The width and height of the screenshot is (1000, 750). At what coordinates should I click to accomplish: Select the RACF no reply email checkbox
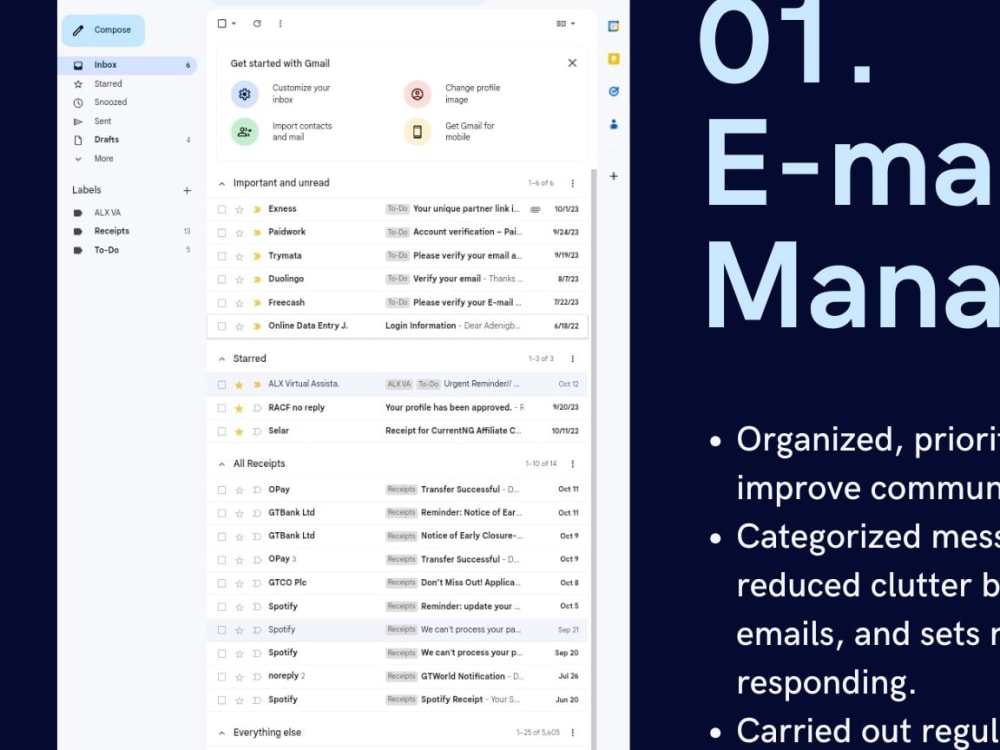[x=222, y=408]
